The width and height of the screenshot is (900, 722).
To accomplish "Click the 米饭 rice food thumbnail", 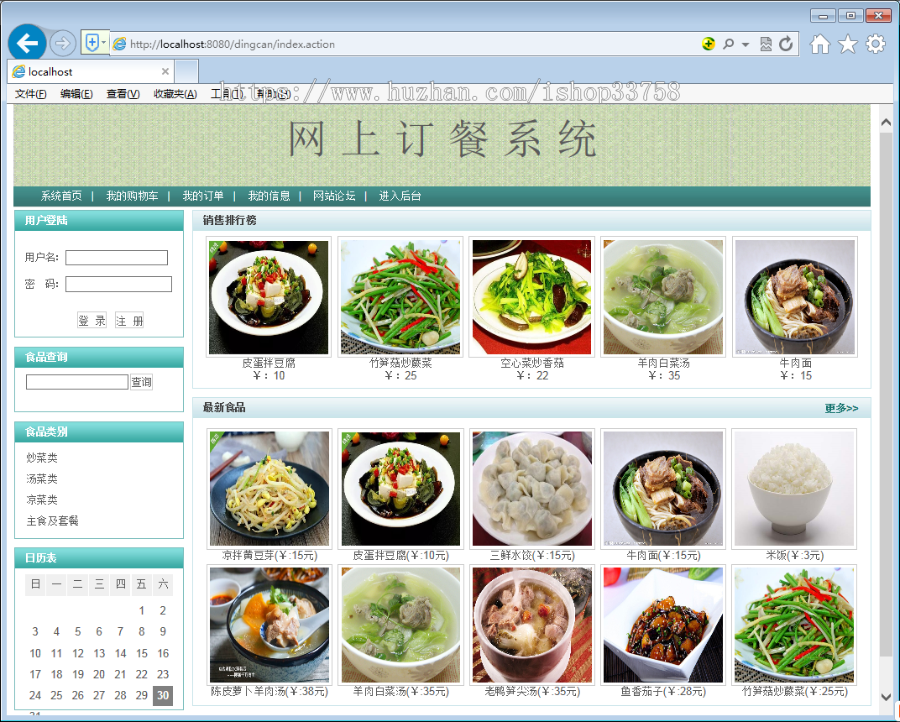I will (x=793, y=488).
